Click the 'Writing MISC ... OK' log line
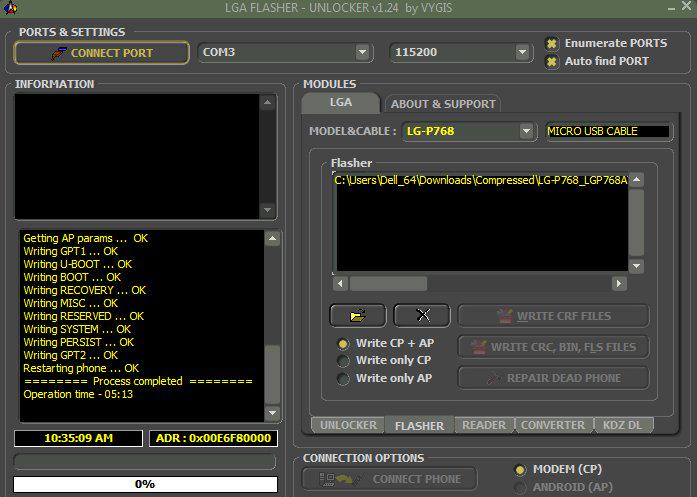This screenshot has height=497, width=697. 71,303
